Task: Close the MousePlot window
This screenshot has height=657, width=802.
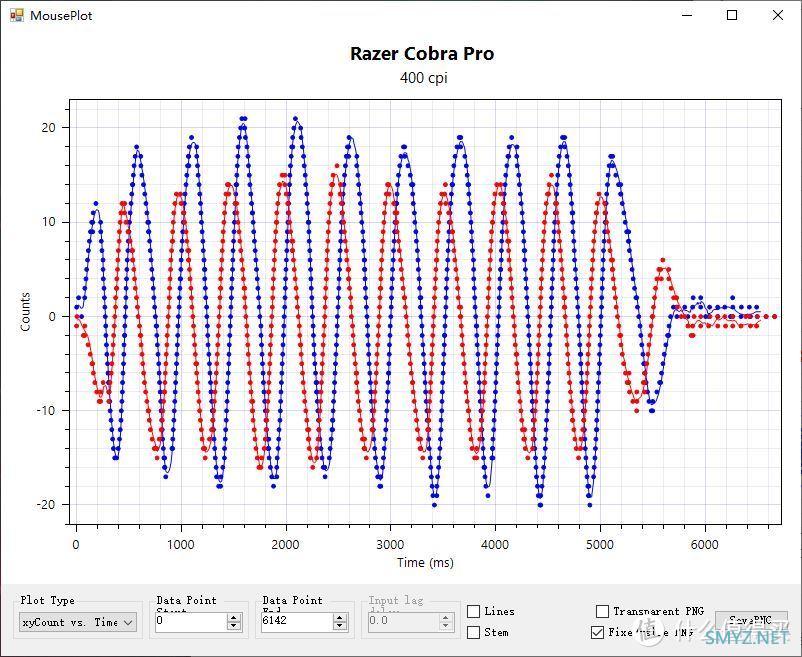Action: tap(777, 15)
